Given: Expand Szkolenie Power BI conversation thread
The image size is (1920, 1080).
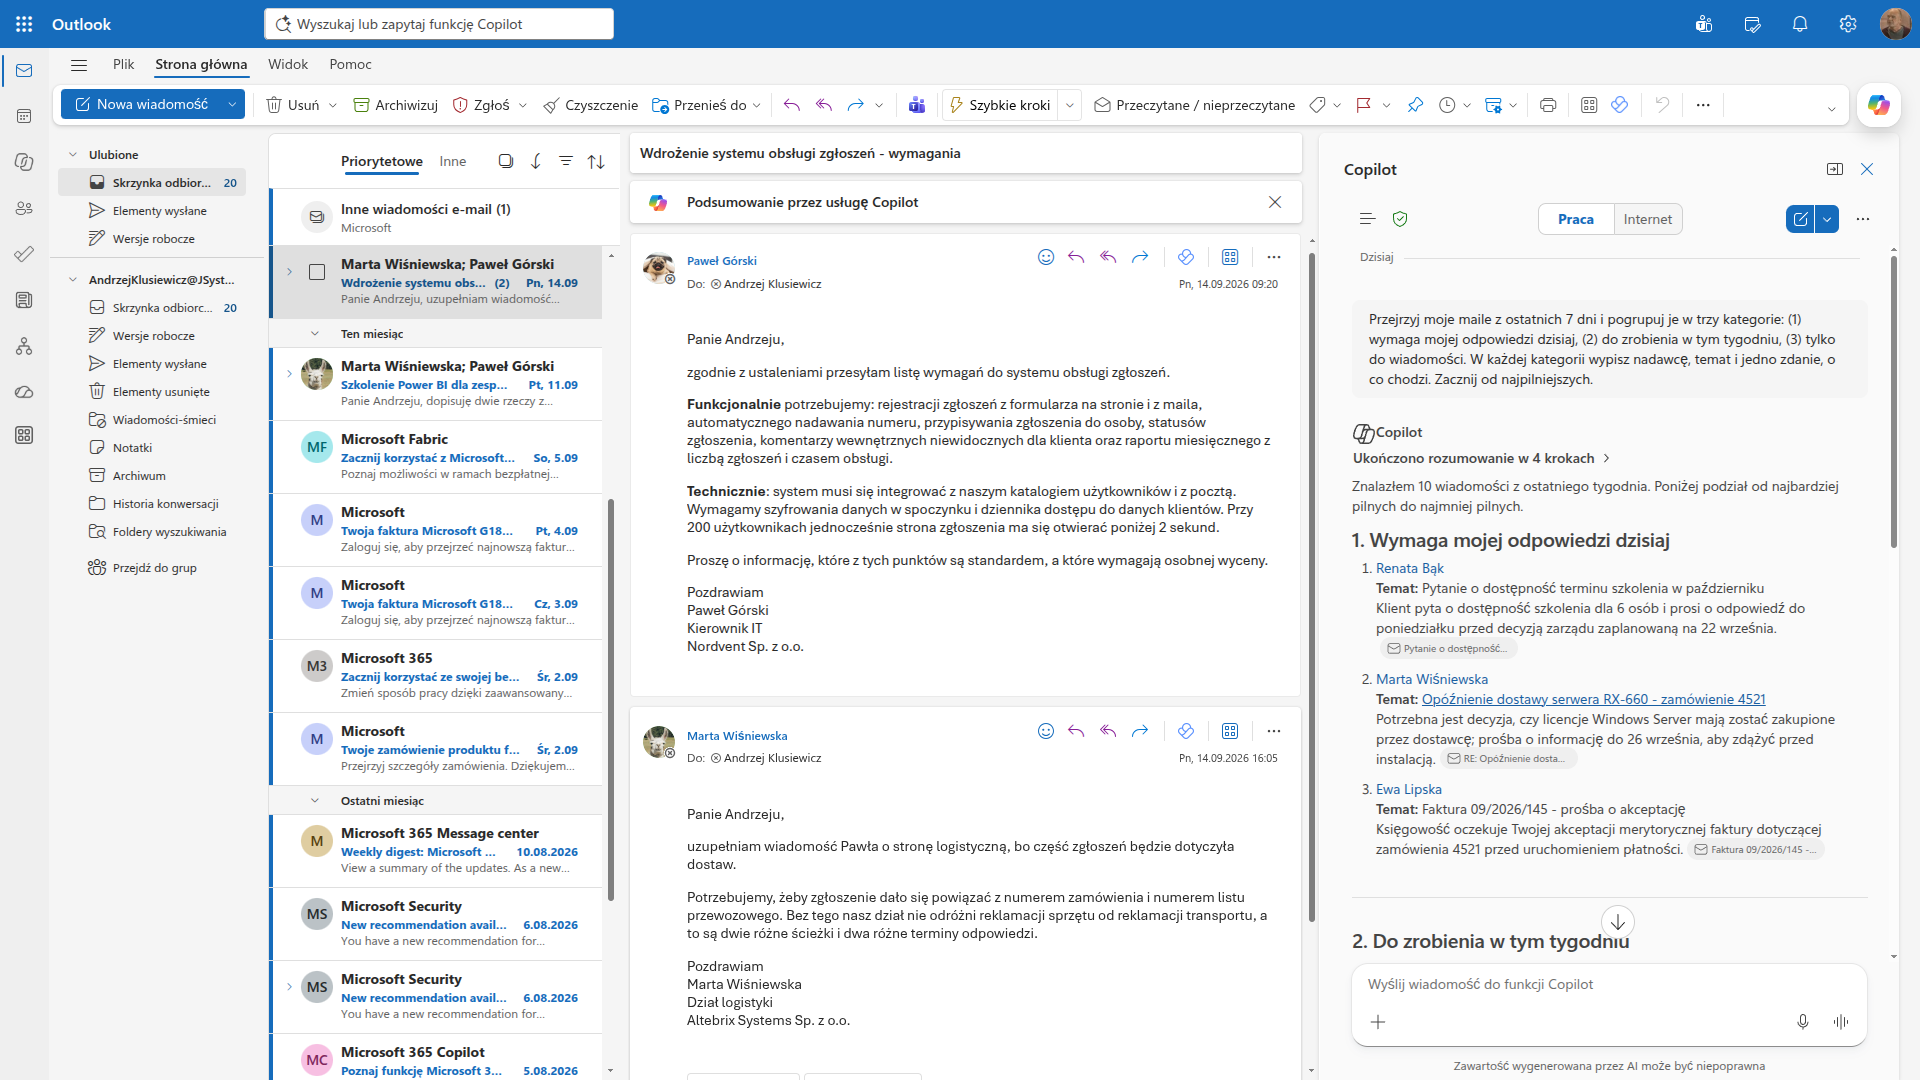Looking at the screenshot, I should tap(290, 374).
